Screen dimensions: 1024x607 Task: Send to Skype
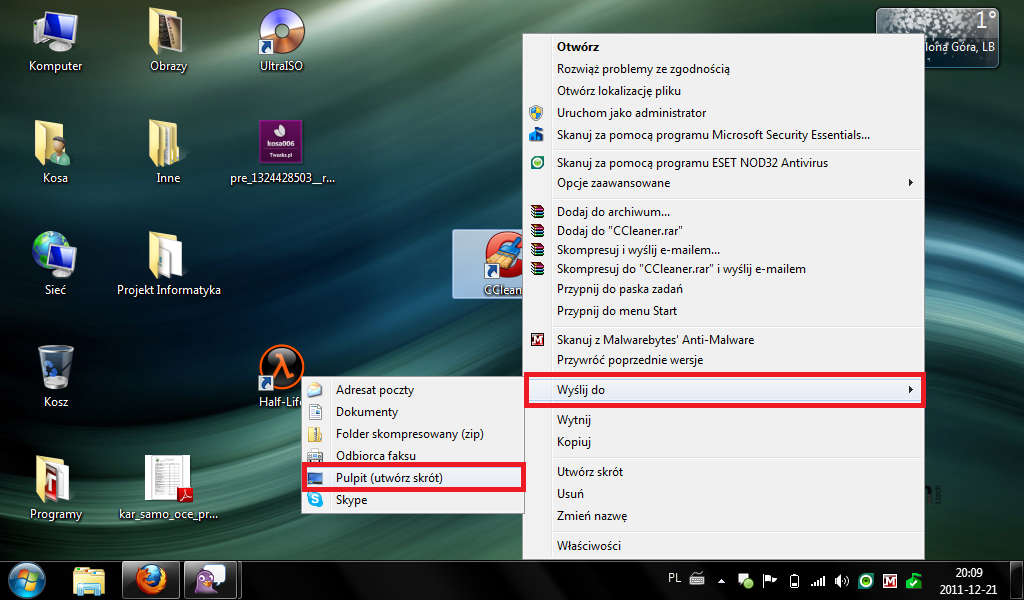413,500
